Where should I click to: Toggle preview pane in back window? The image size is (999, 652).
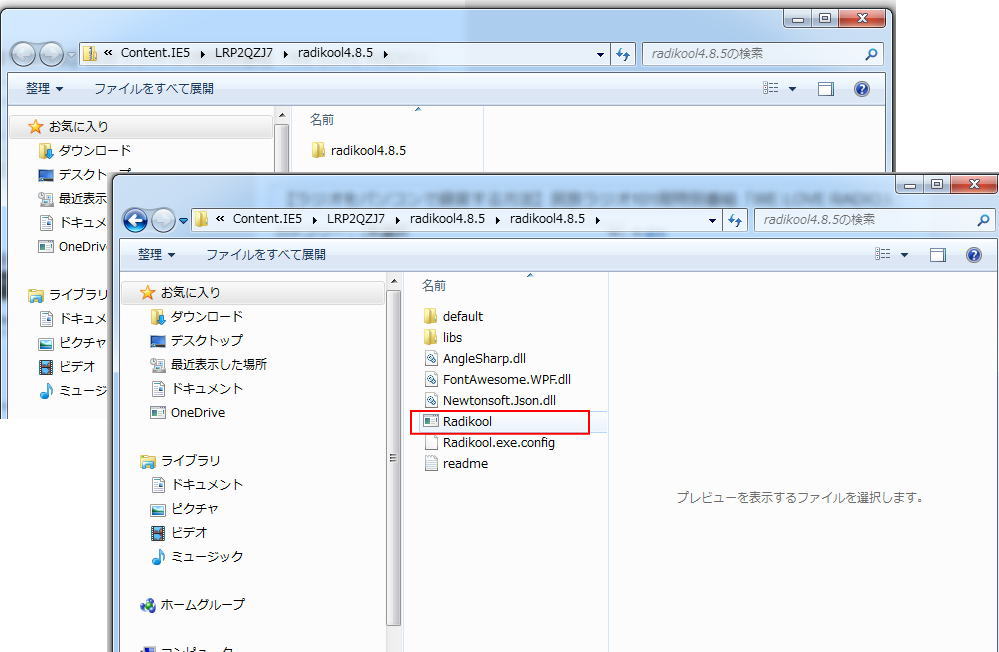pos(826,89)
